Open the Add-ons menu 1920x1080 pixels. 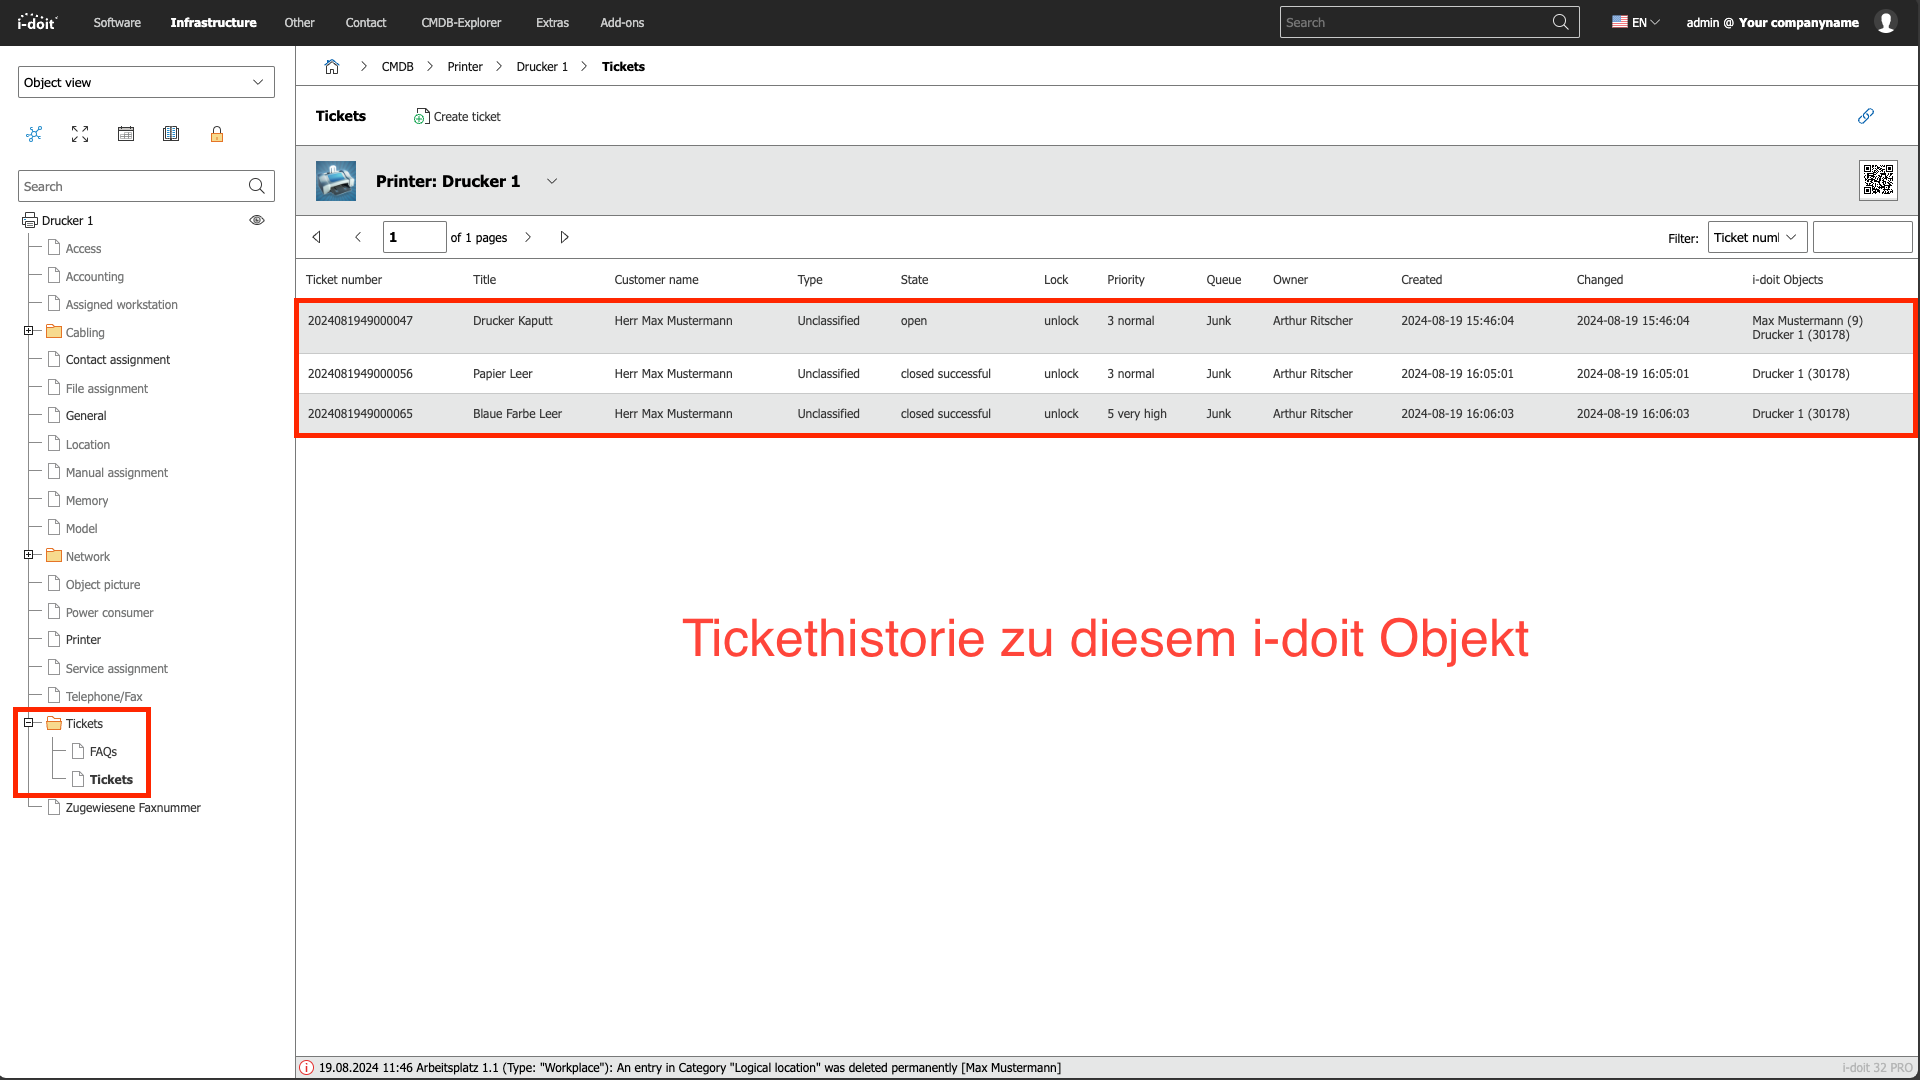(622, 22)
